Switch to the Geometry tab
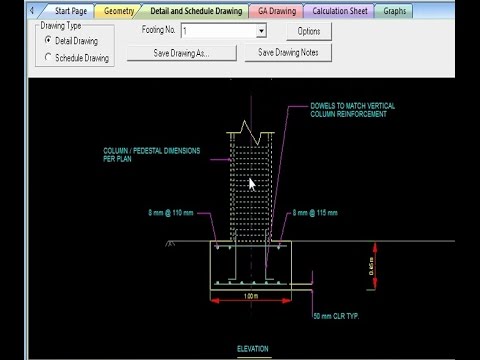 click(119, 11)
